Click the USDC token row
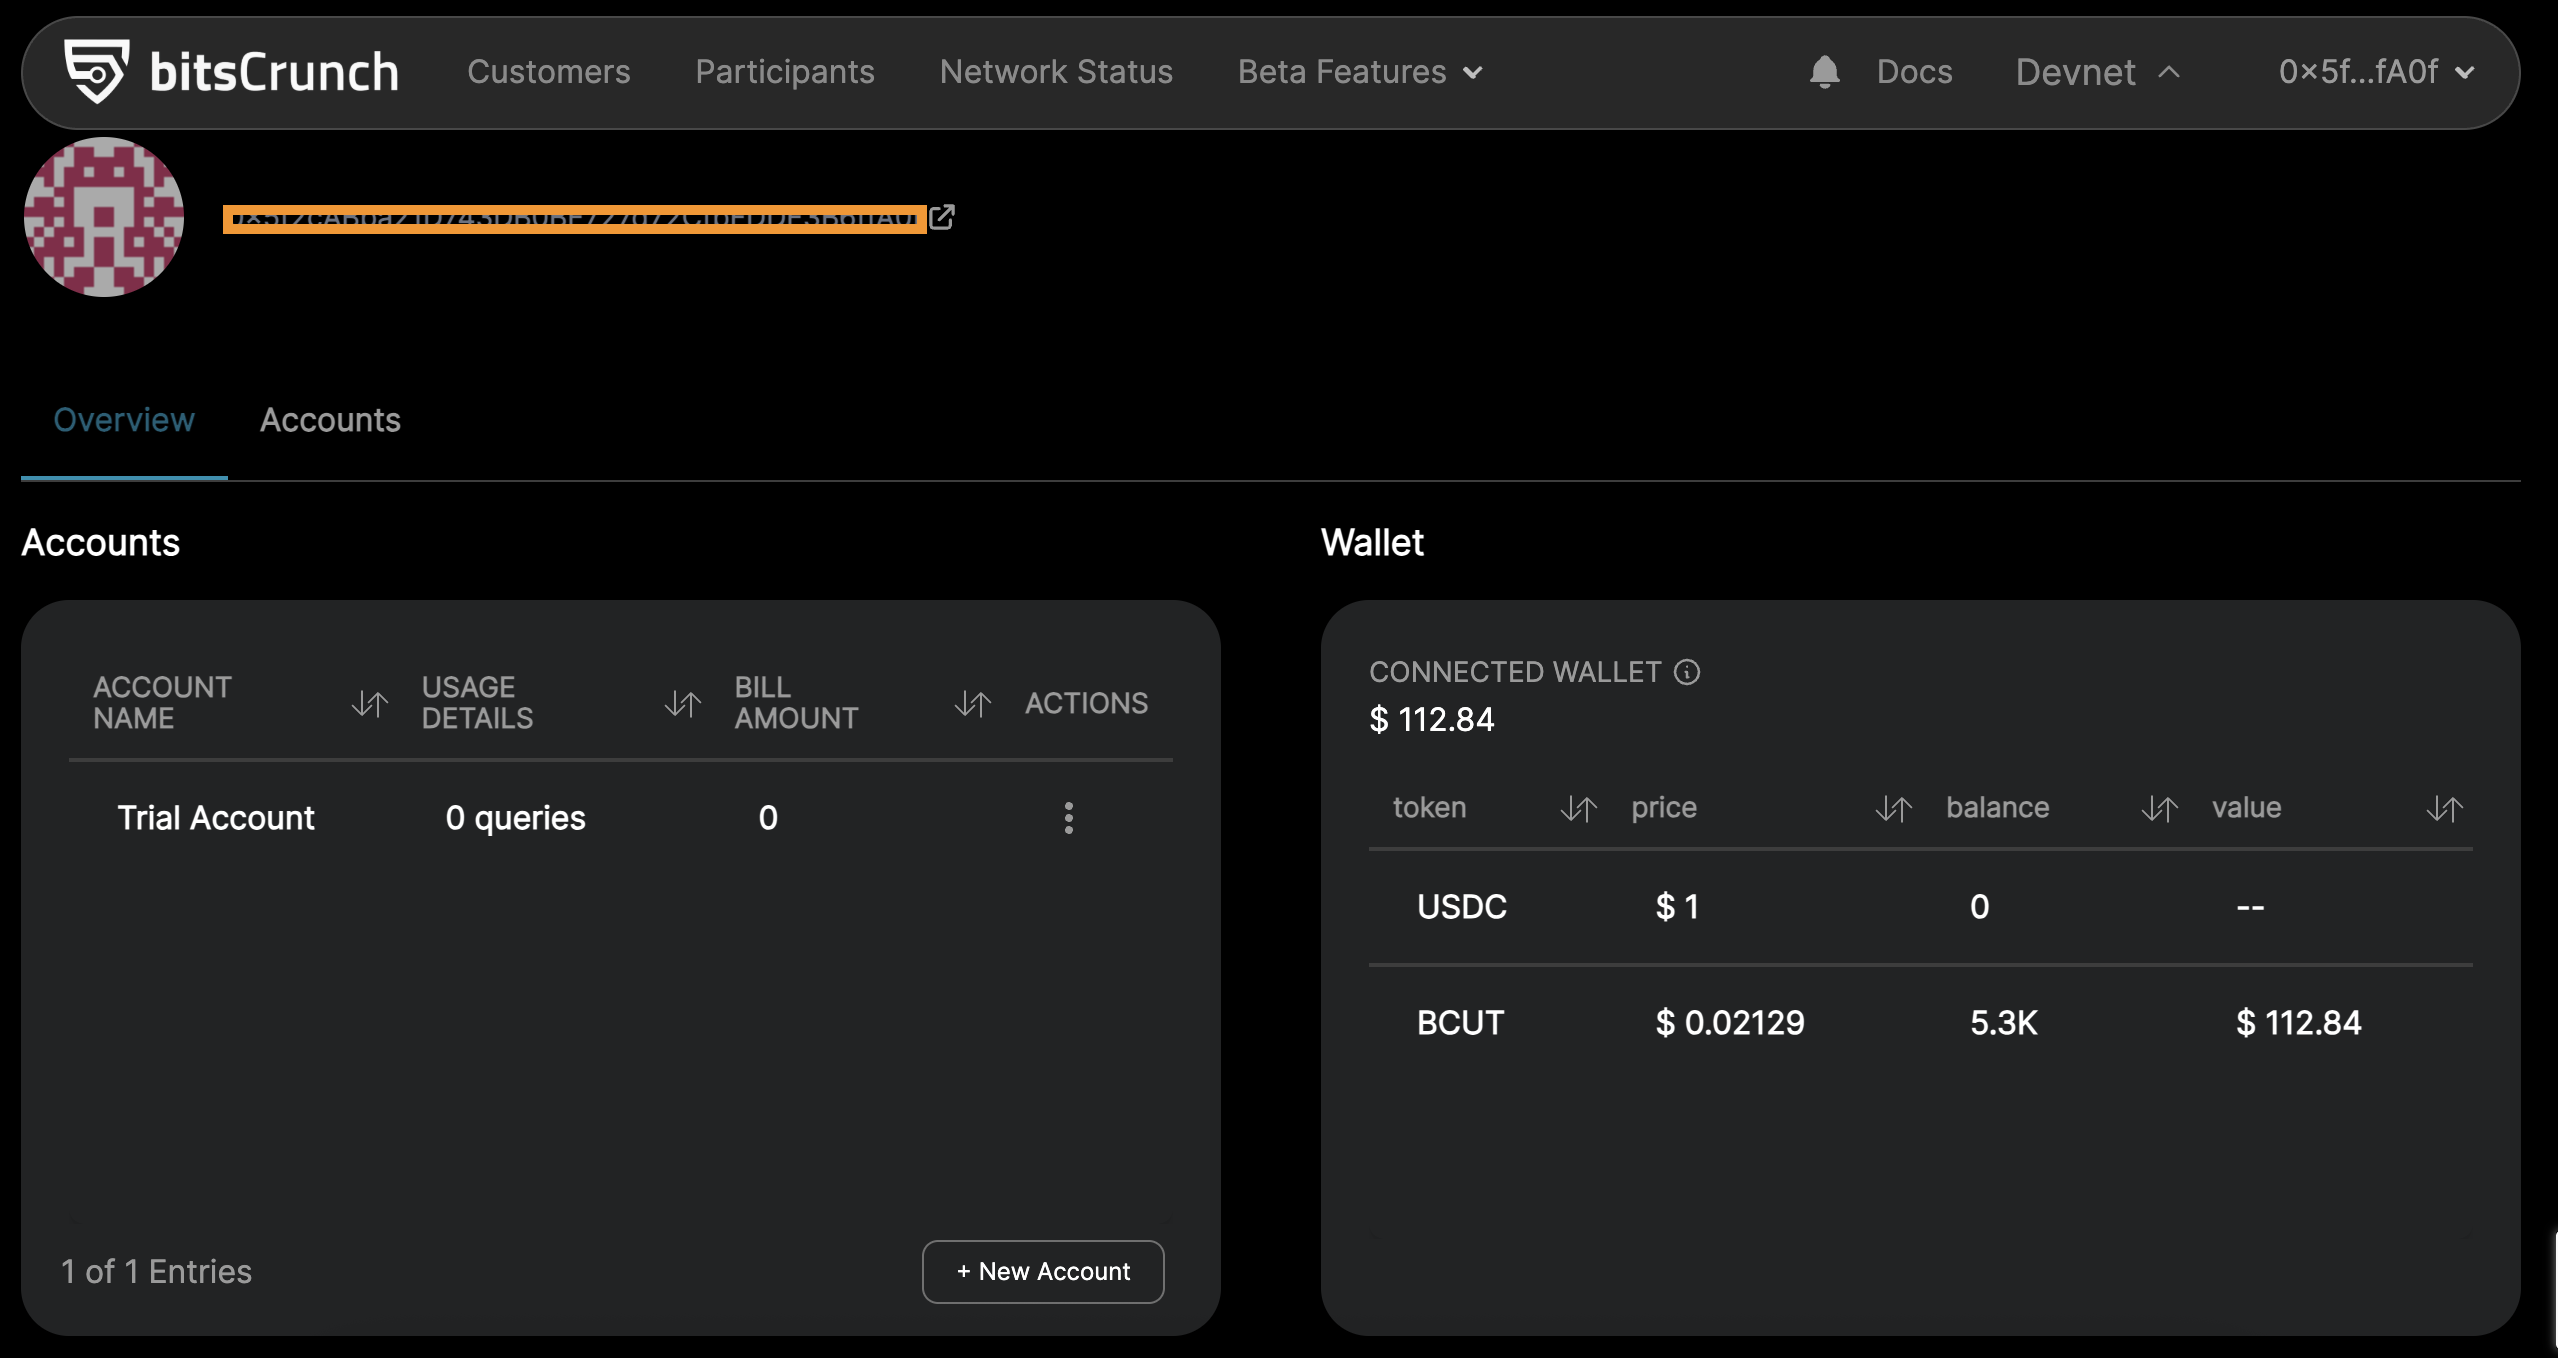 [x=1920, y=907]
